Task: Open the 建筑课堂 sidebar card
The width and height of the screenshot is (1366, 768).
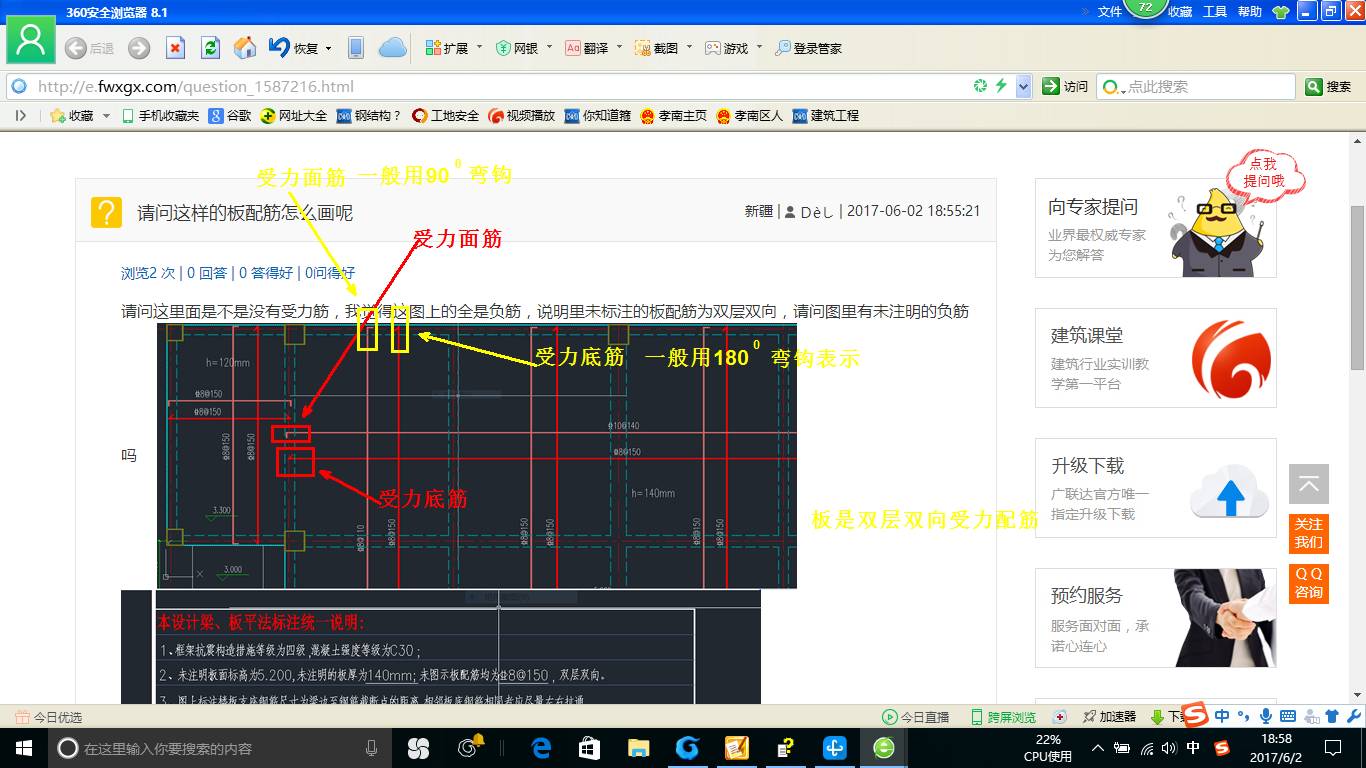Action: pos(1156,358)
